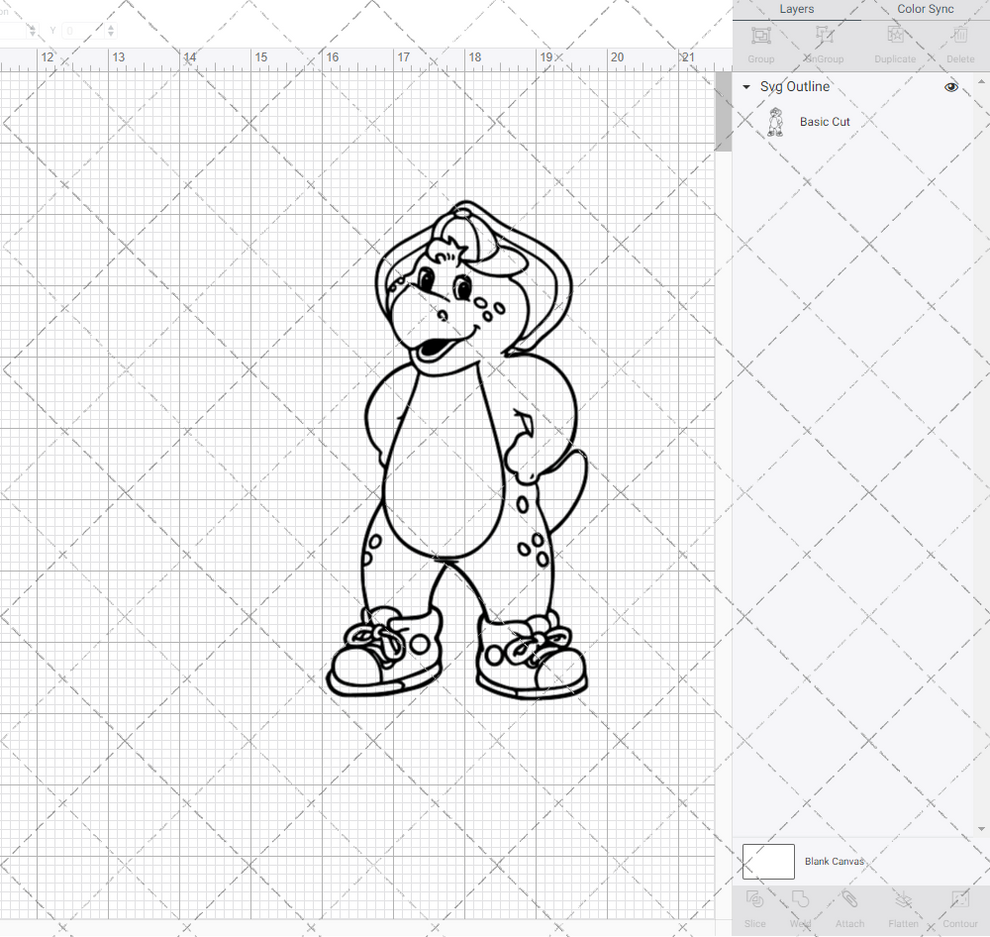The image size is (990, 937).
Task: Toggle visibility of the Svg Outline layer
Action: [x=951, y=87]
